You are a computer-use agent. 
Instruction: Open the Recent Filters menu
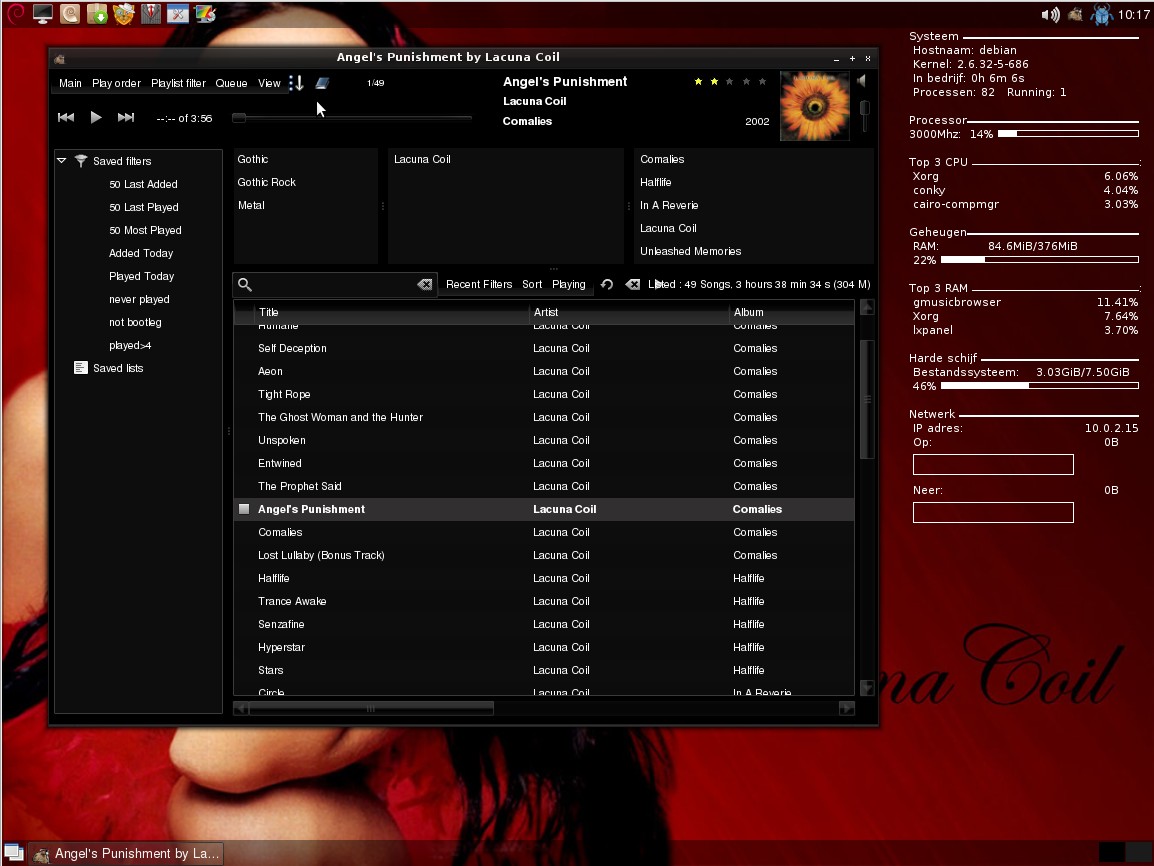(x=479, y=284)
